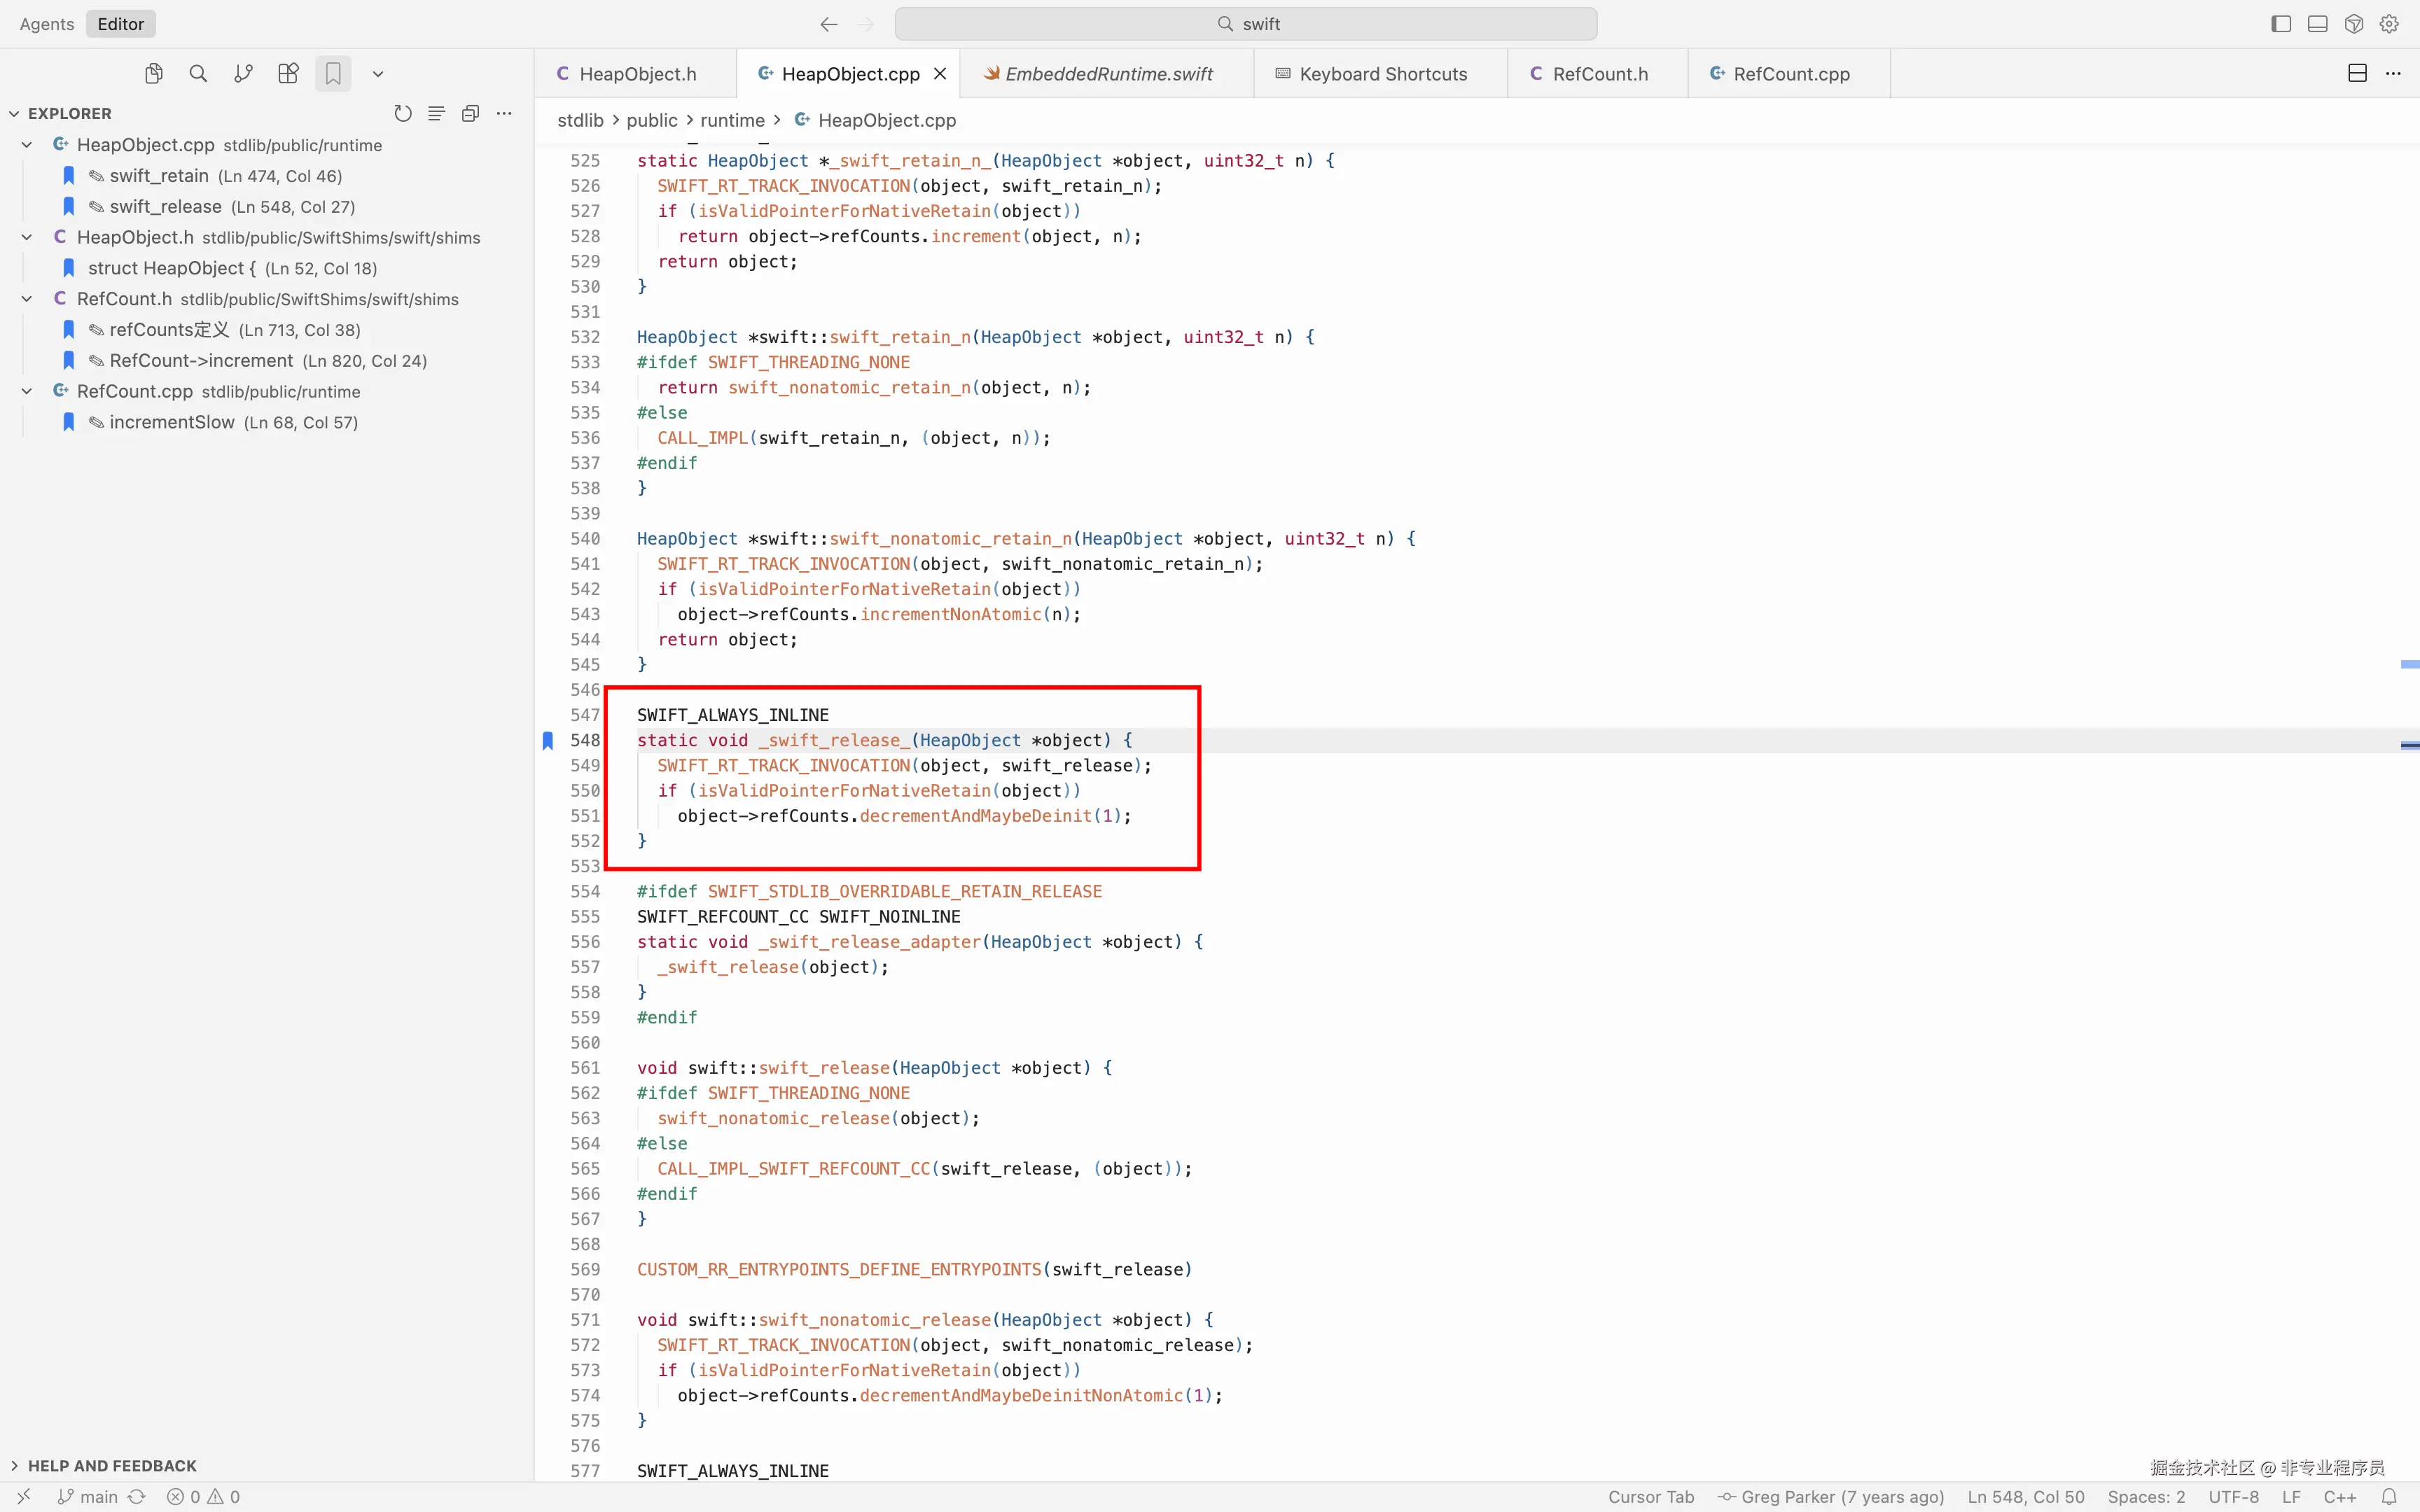Jump to swift_retain bookmark entry
This screenshot has width=2420, height=1512.
pos(160,176)
